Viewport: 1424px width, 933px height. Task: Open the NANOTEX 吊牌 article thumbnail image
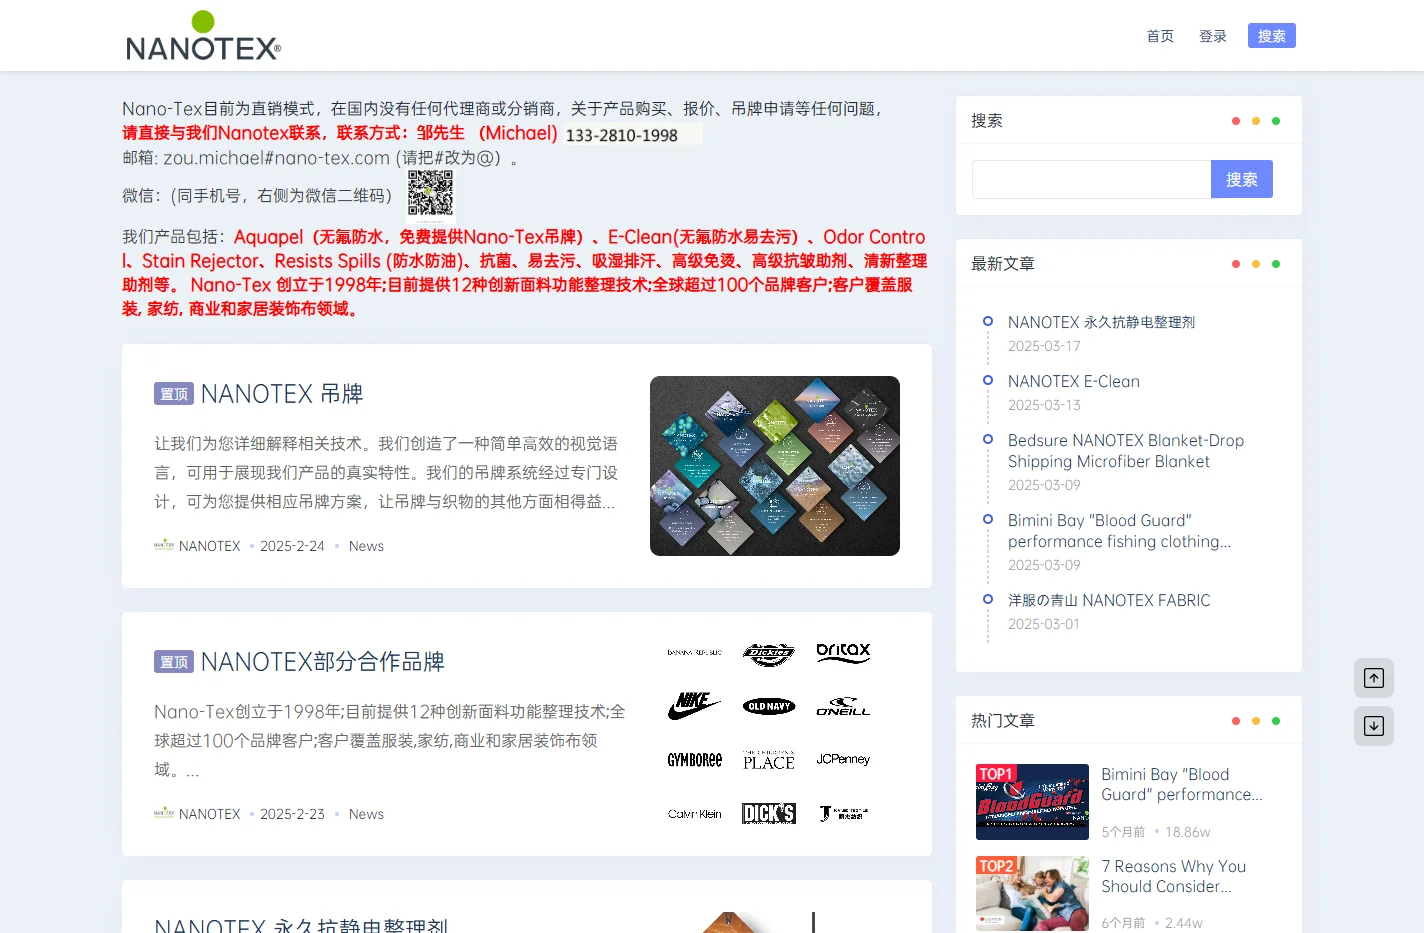(x=775, y=466)
